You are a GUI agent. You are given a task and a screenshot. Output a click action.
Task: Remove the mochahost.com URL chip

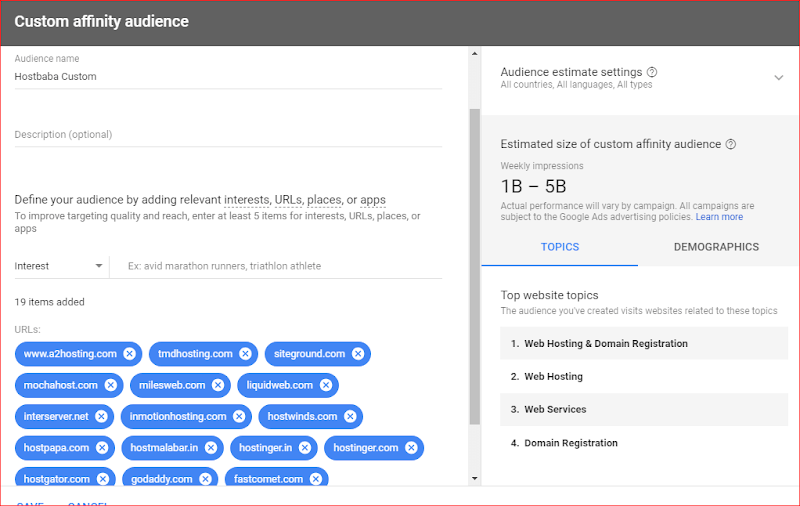[111, 385]
